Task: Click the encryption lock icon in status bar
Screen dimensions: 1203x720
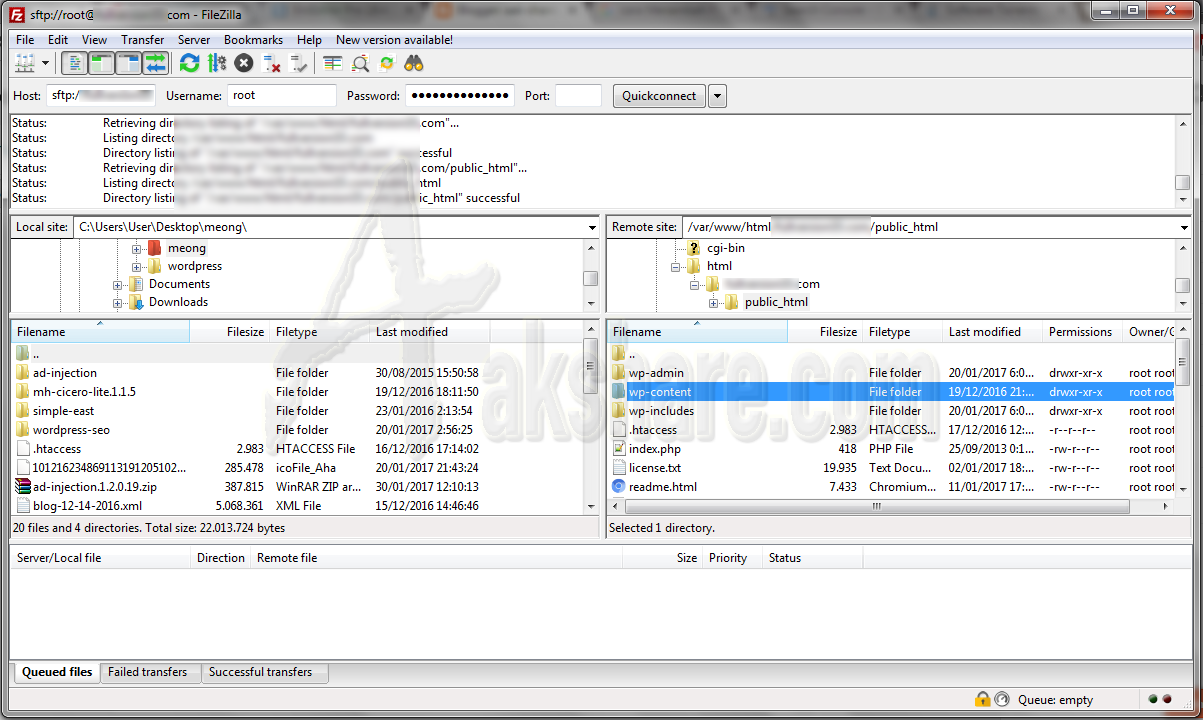Action: tap(983, 700)
